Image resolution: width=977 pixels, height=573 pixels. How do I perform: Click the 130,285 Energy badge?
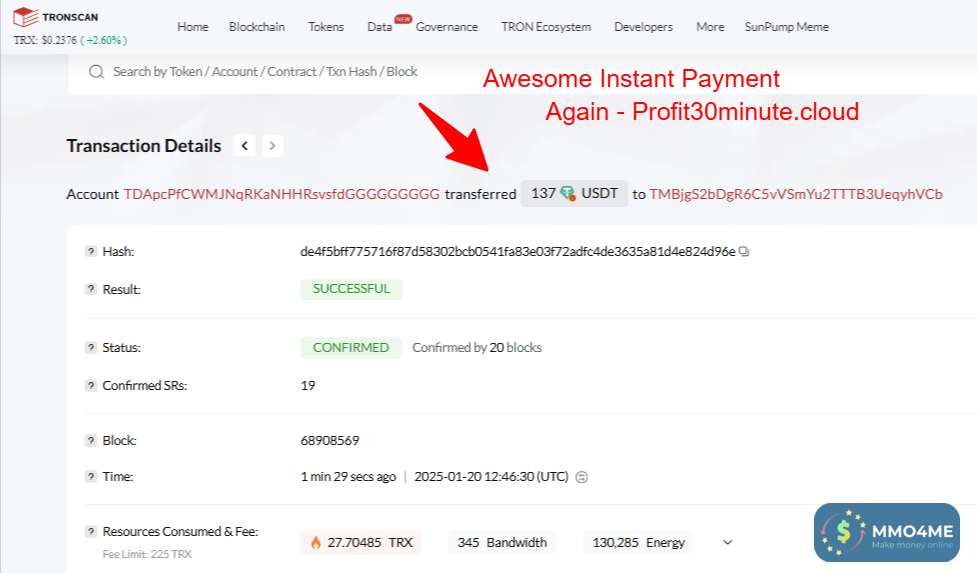pos(639,542)
